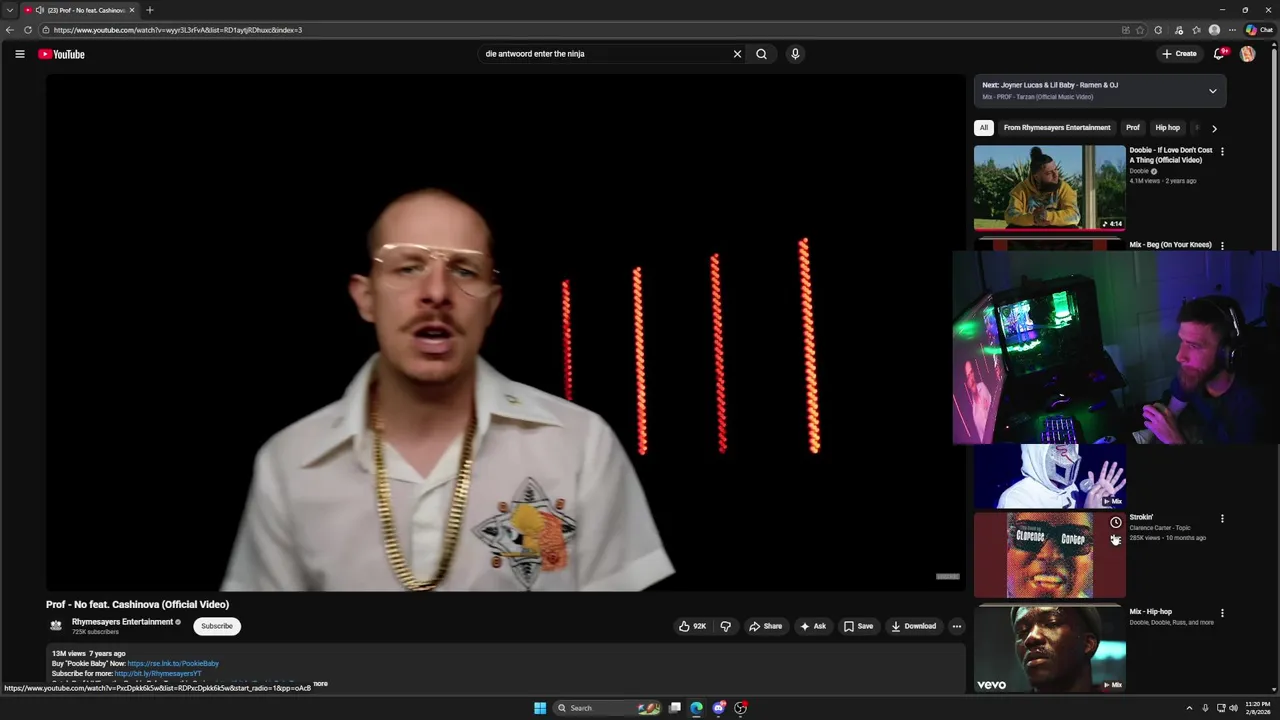
Task: Open Edge Settings and more menu
Action: tap(1232, 30)
